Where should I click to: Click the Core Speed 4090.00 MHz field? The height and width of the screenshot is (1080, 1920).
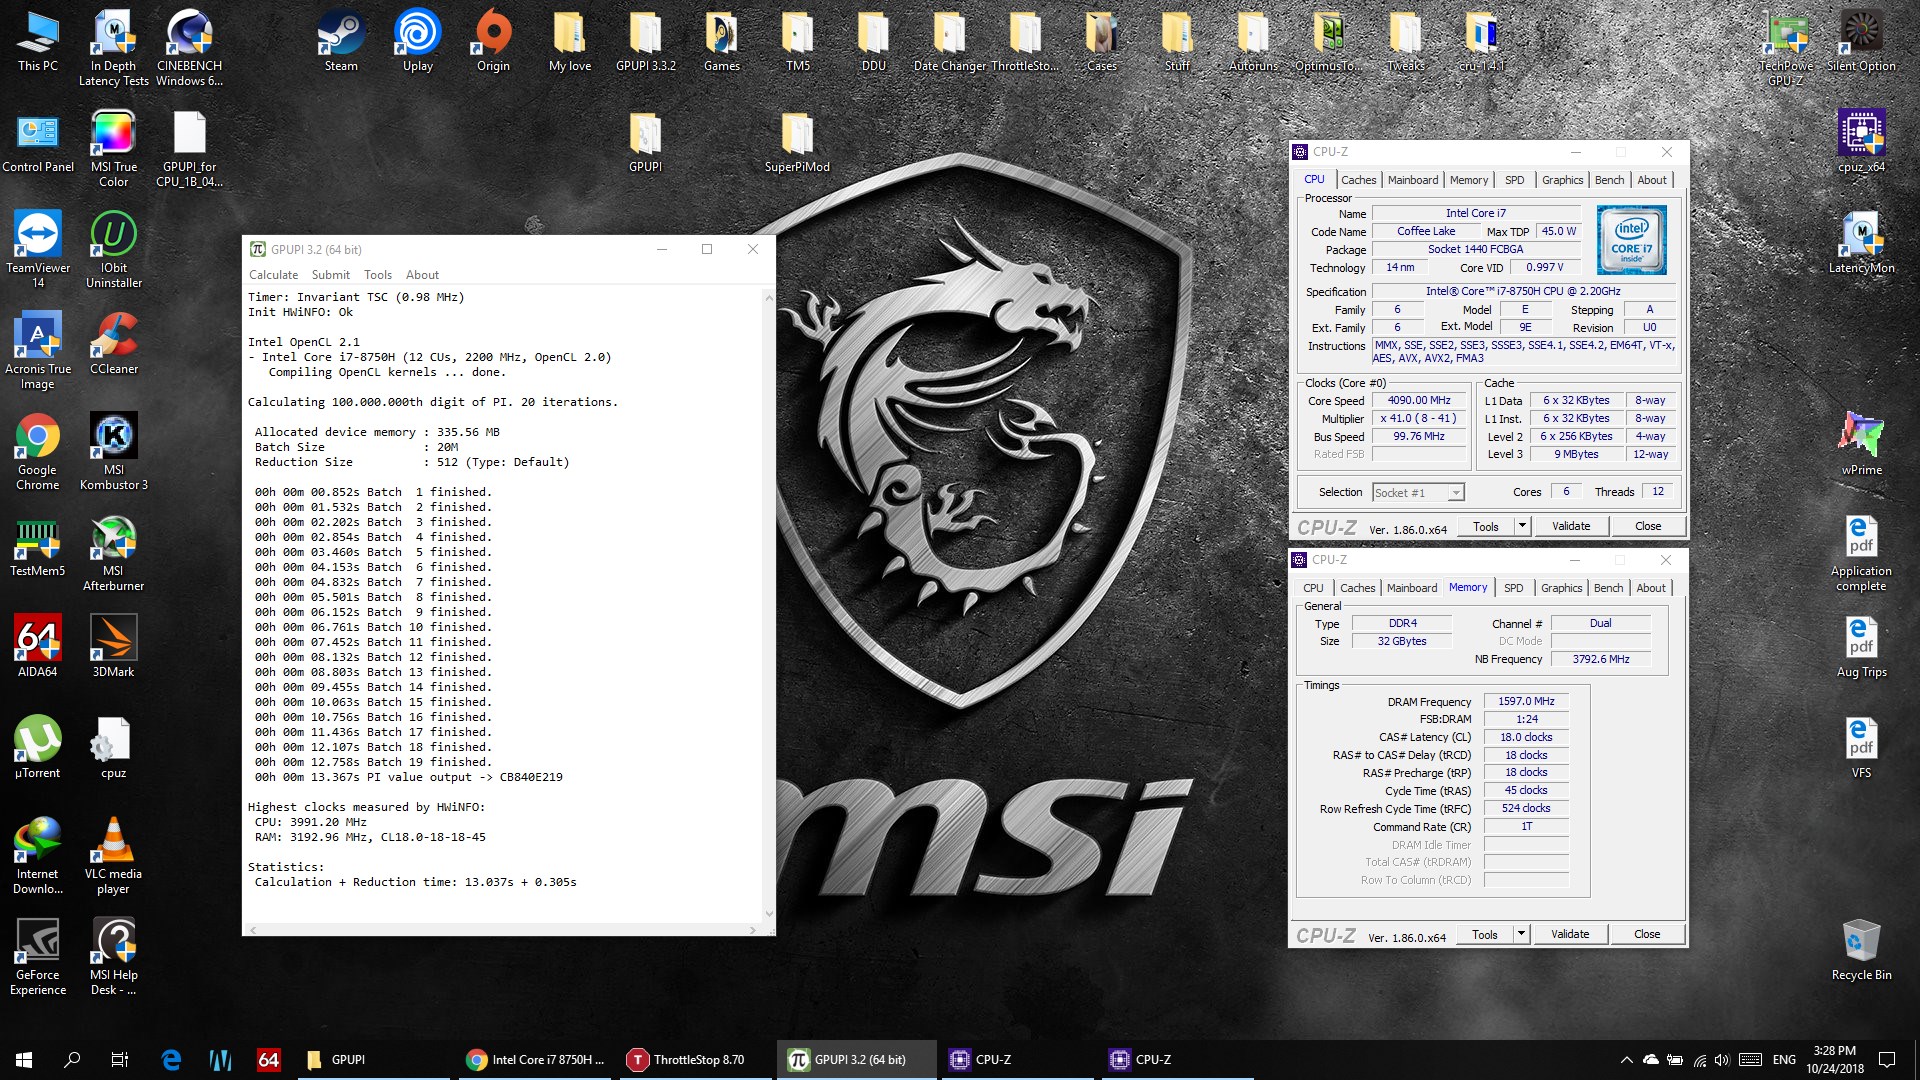1419,400
